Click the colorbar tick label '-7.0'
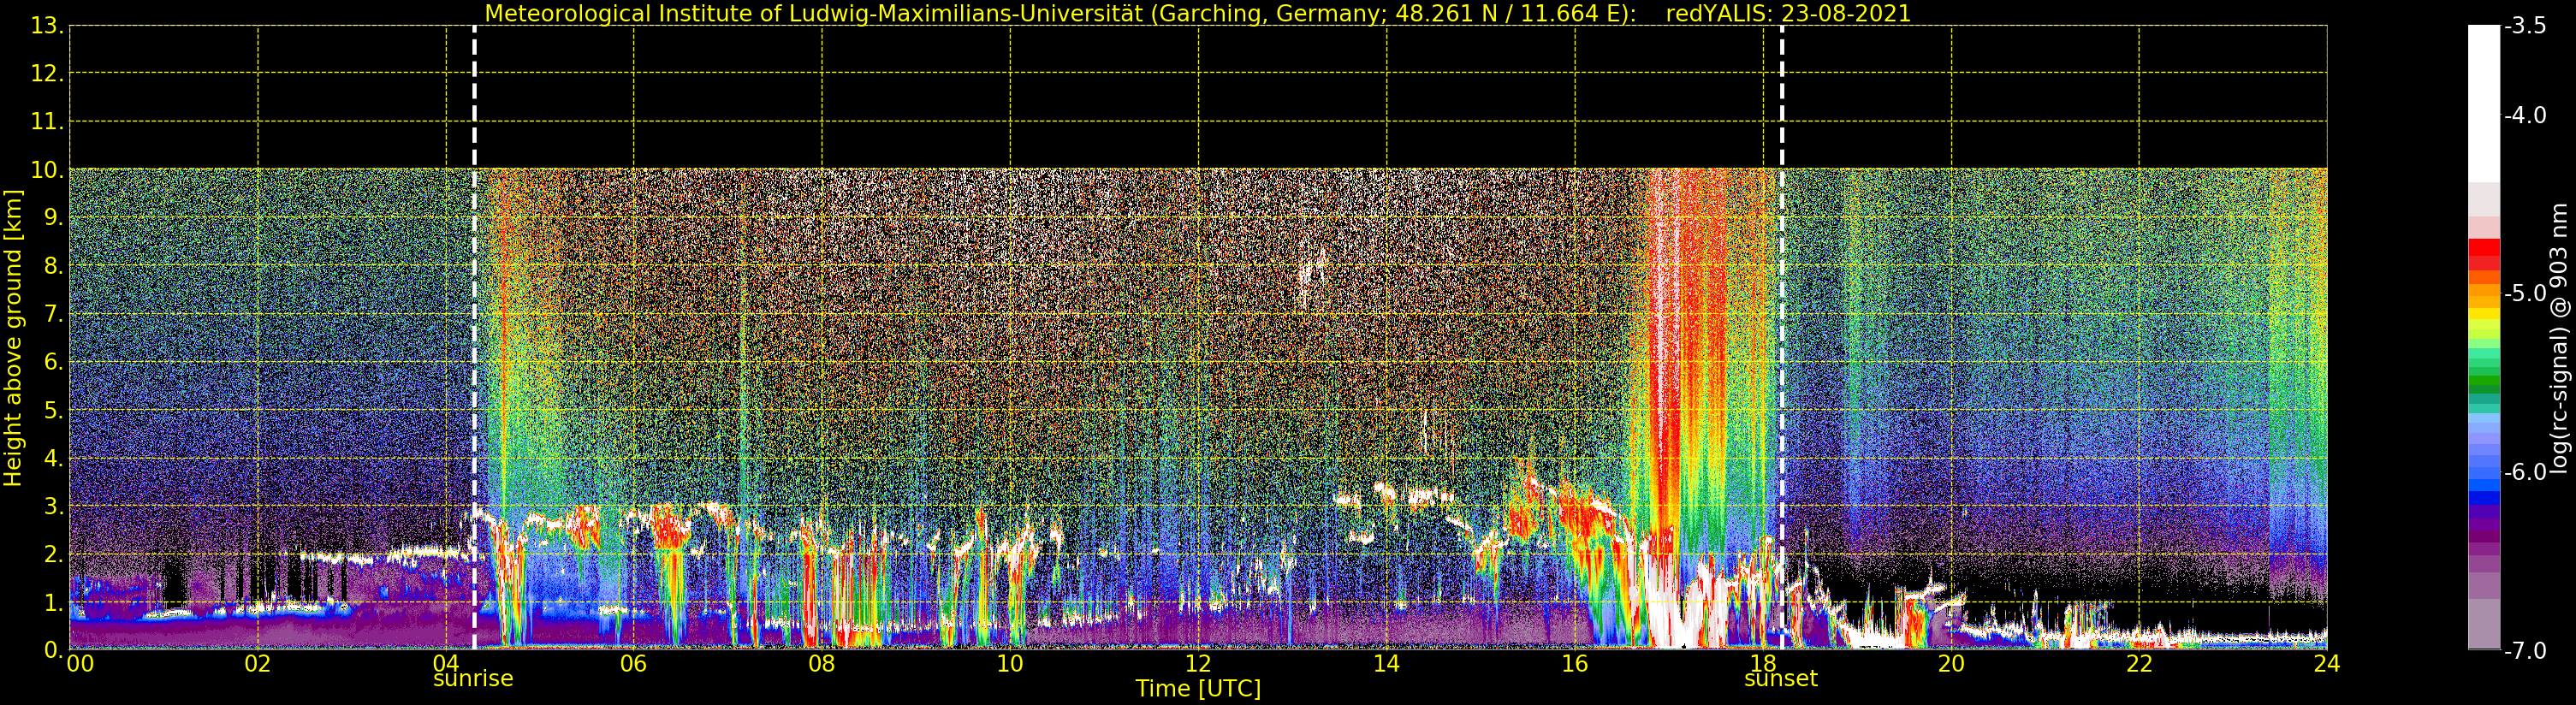The width and height of the screenshot is (2576, 705). 2525,651
